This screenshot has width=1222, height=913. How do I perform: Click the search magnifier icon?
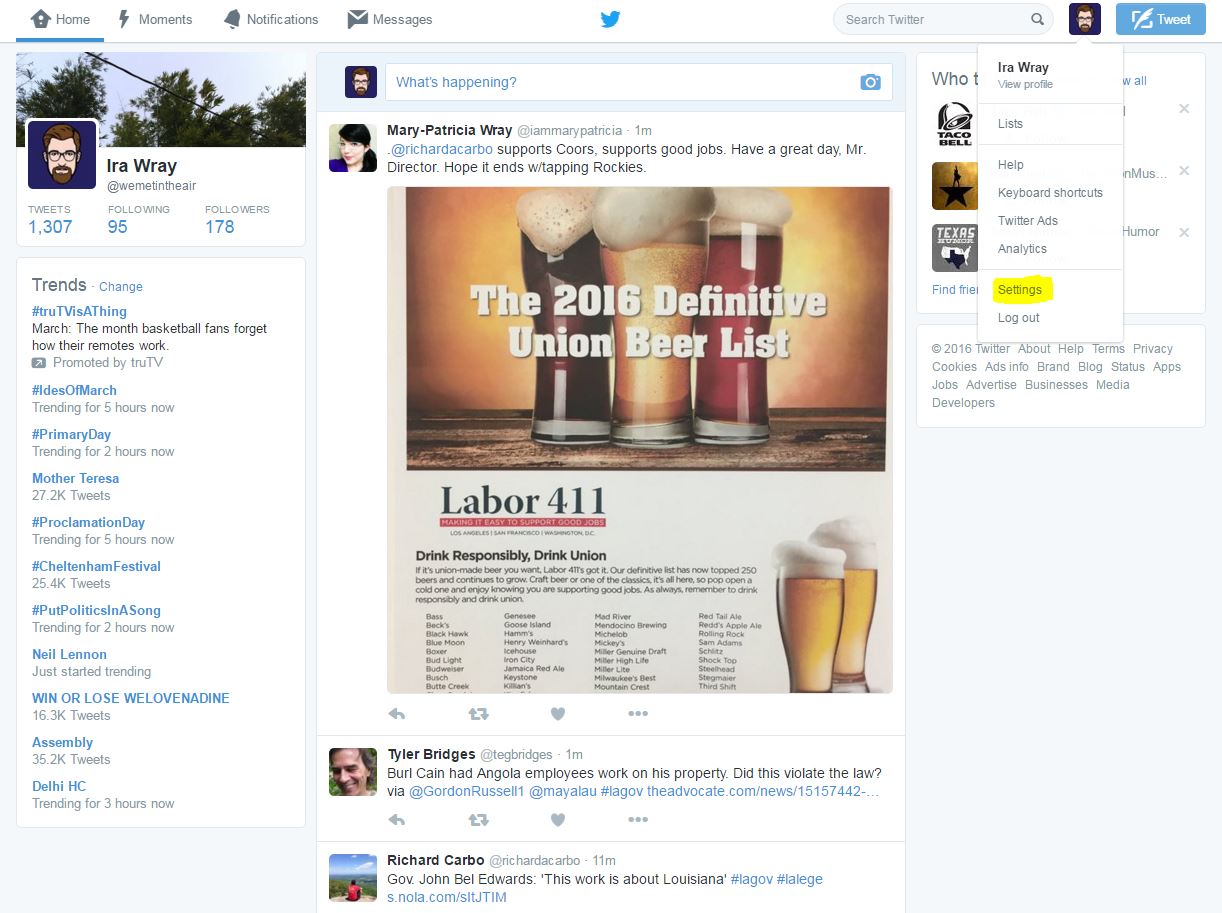[1037, 19]
